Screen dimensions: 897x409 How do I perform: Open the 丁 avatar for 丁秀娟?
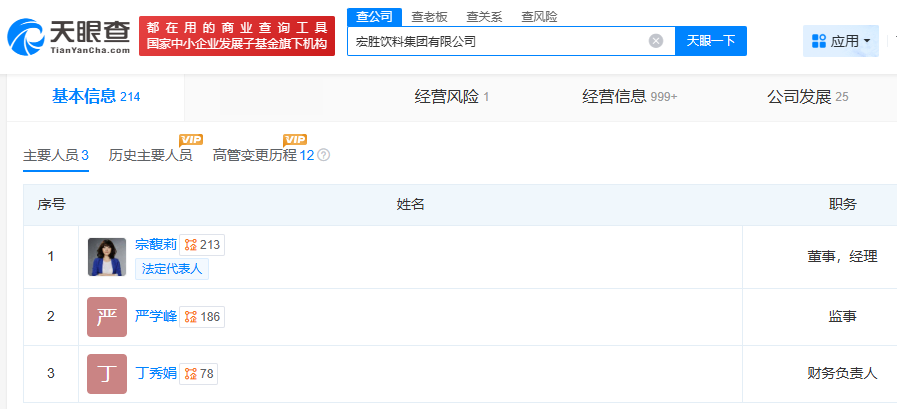click(x=107, y=374)
